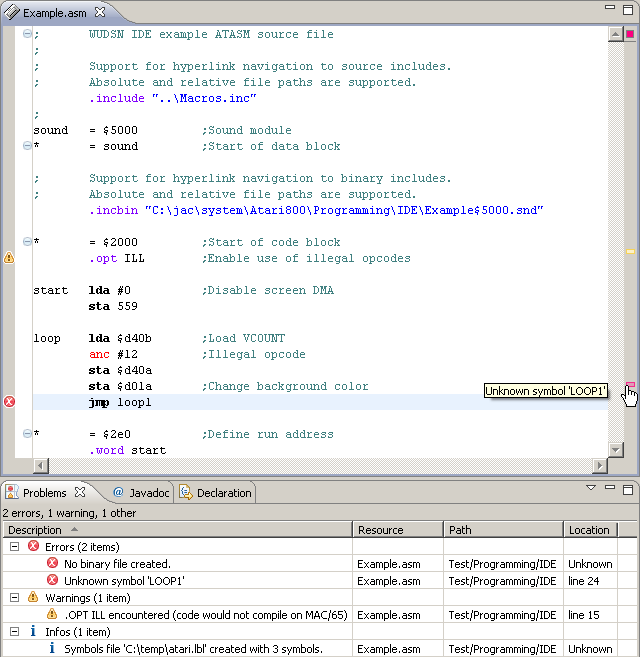Click the 'start' label before lda #0
The image size is (640, 657).
[x=50, y=290]
